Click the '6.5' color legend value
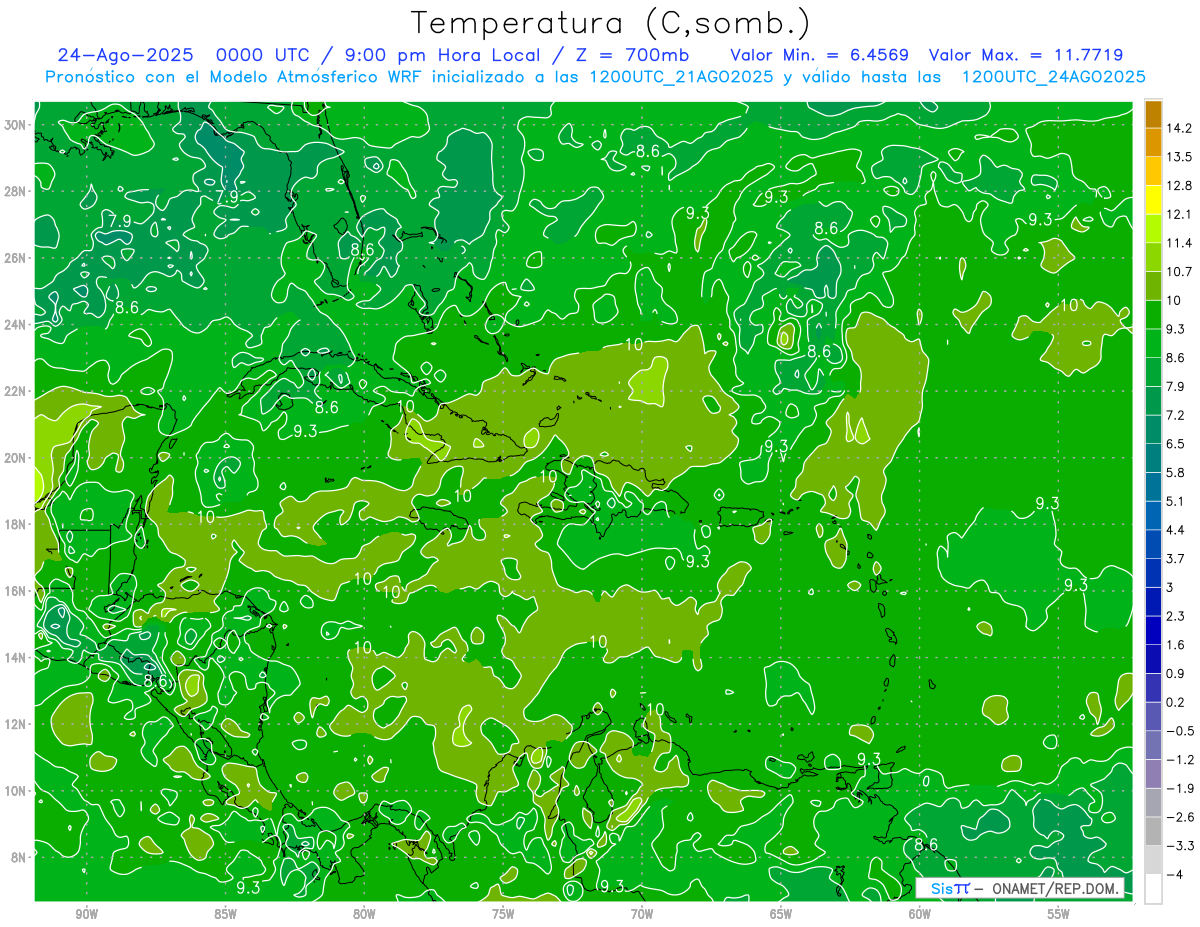 (x=1176, y=444)
